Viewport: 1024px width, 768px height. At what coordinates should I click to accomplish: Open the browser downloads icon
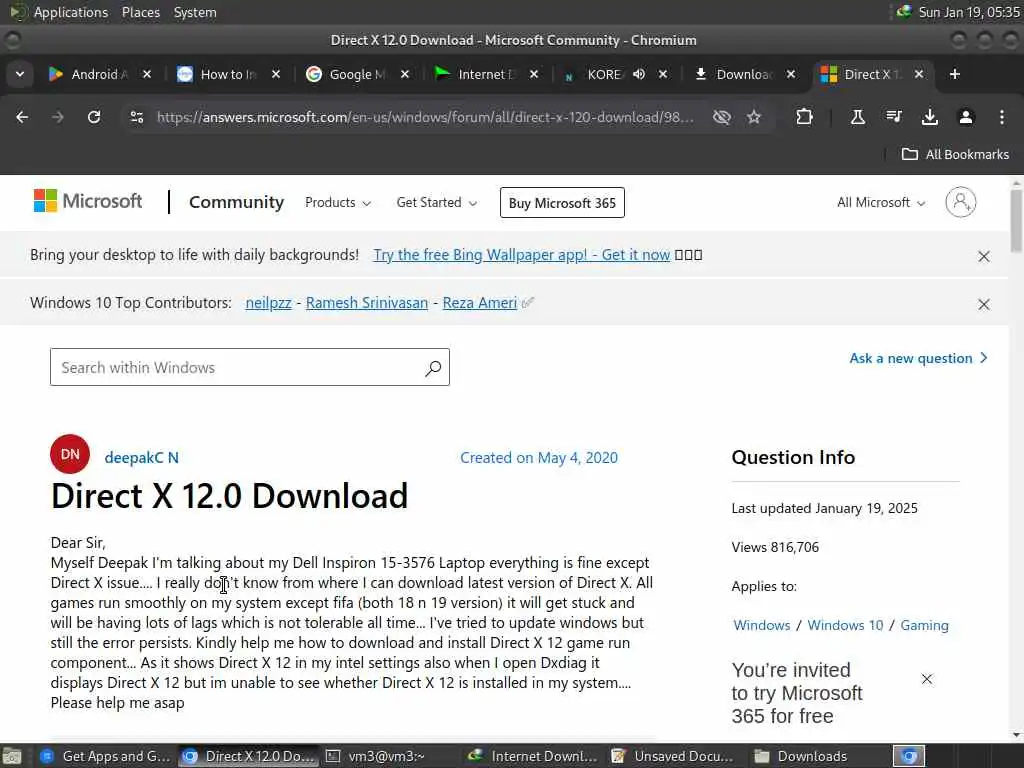click(x=929, y=117)
